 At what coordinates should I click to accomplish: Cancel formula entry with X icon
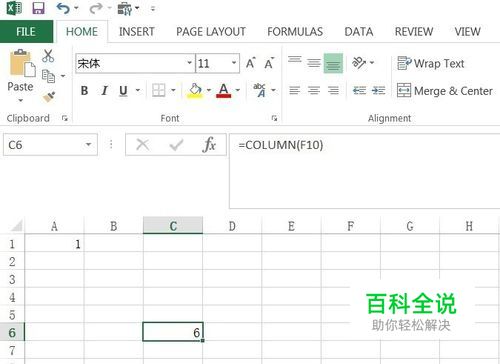[143, 145]
